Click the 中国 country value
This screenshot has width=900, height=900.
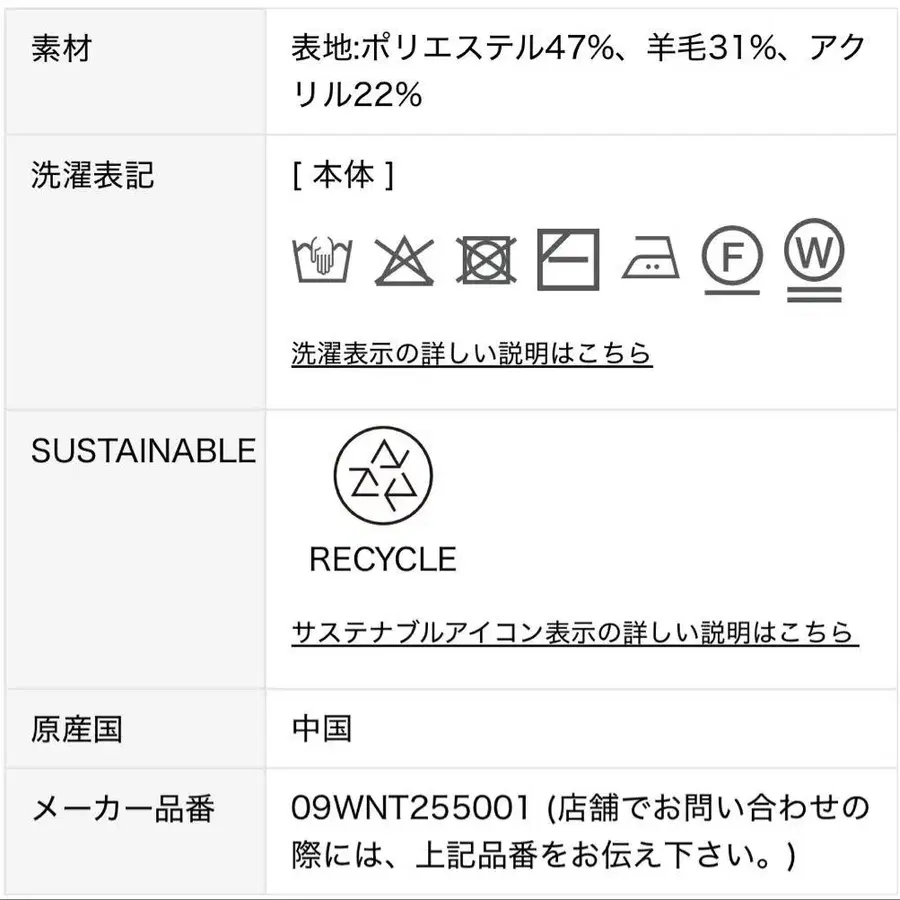pyautogui.click(x=322, y=728)
